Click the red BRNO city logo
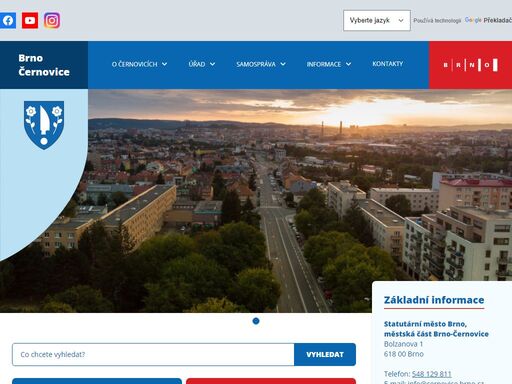 [x=470, y=65]
